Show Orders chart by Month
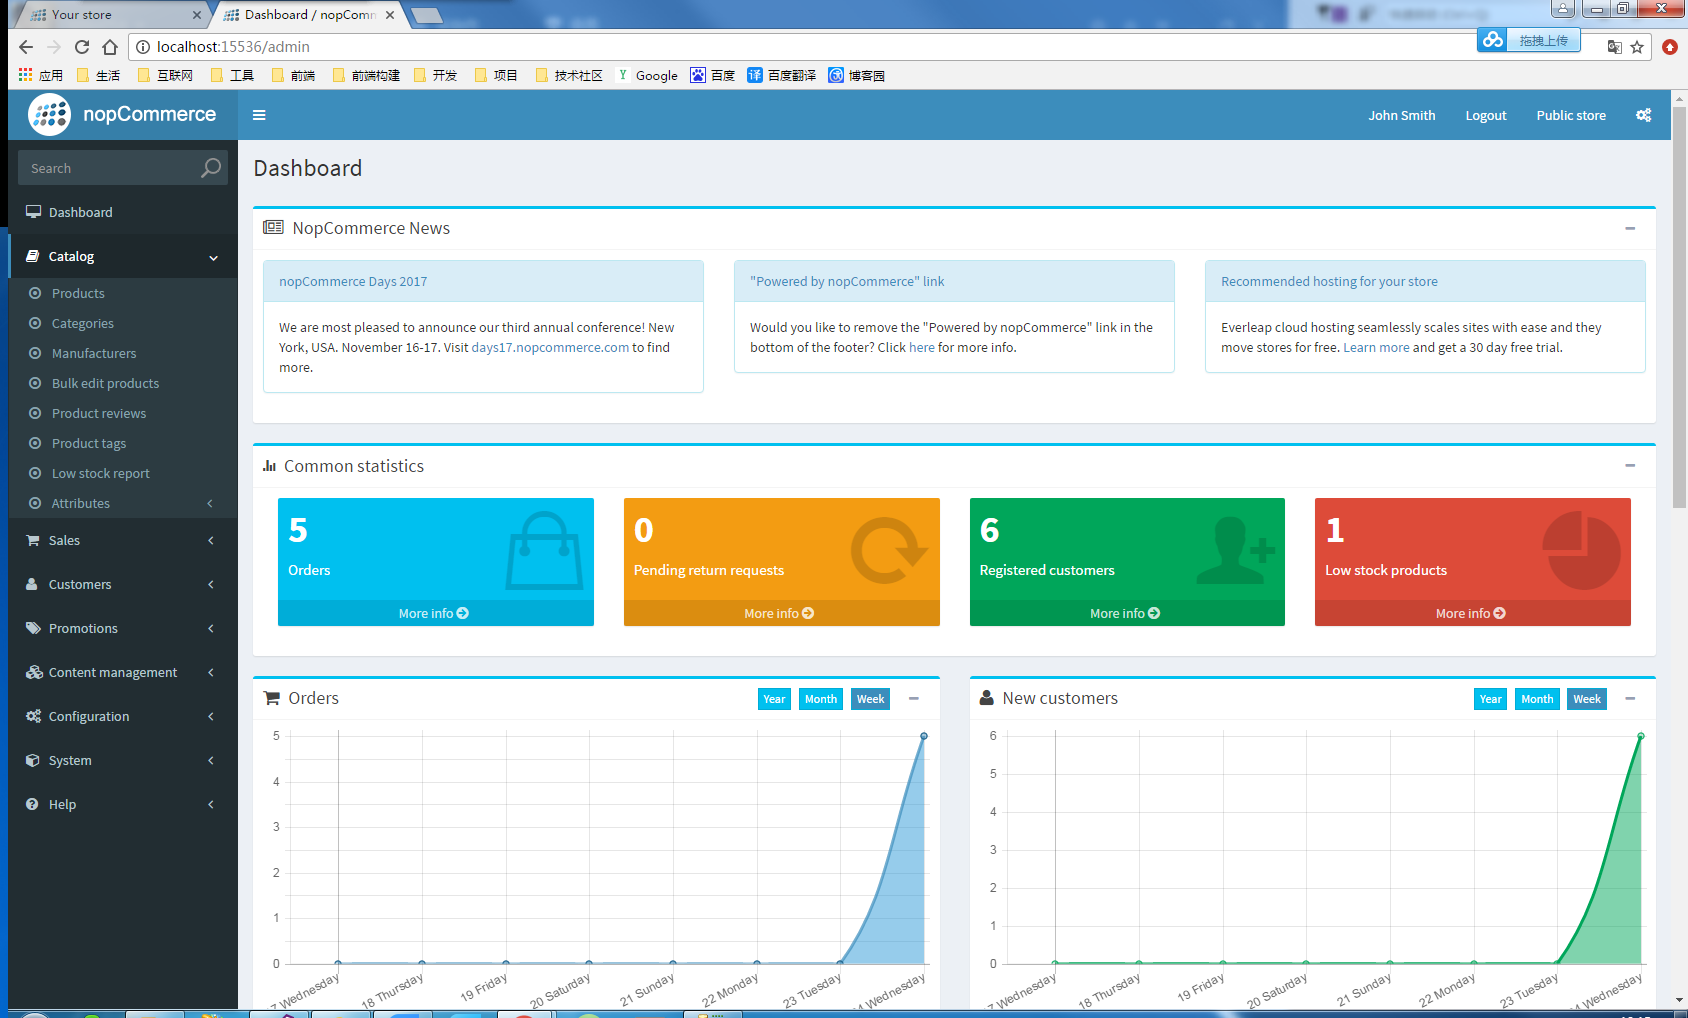 tap(821, 699)
